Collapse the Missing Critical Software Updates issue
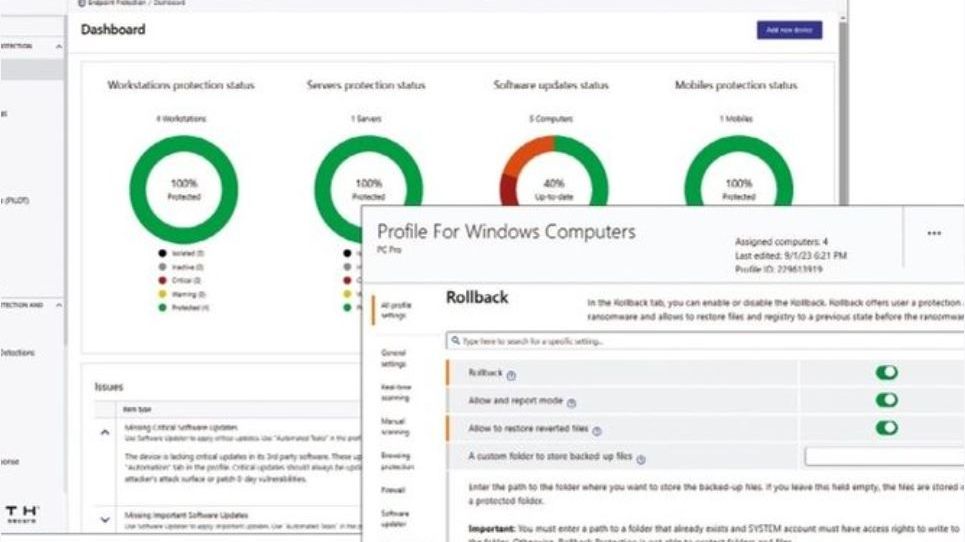The image size is (965, 542). 105,432
